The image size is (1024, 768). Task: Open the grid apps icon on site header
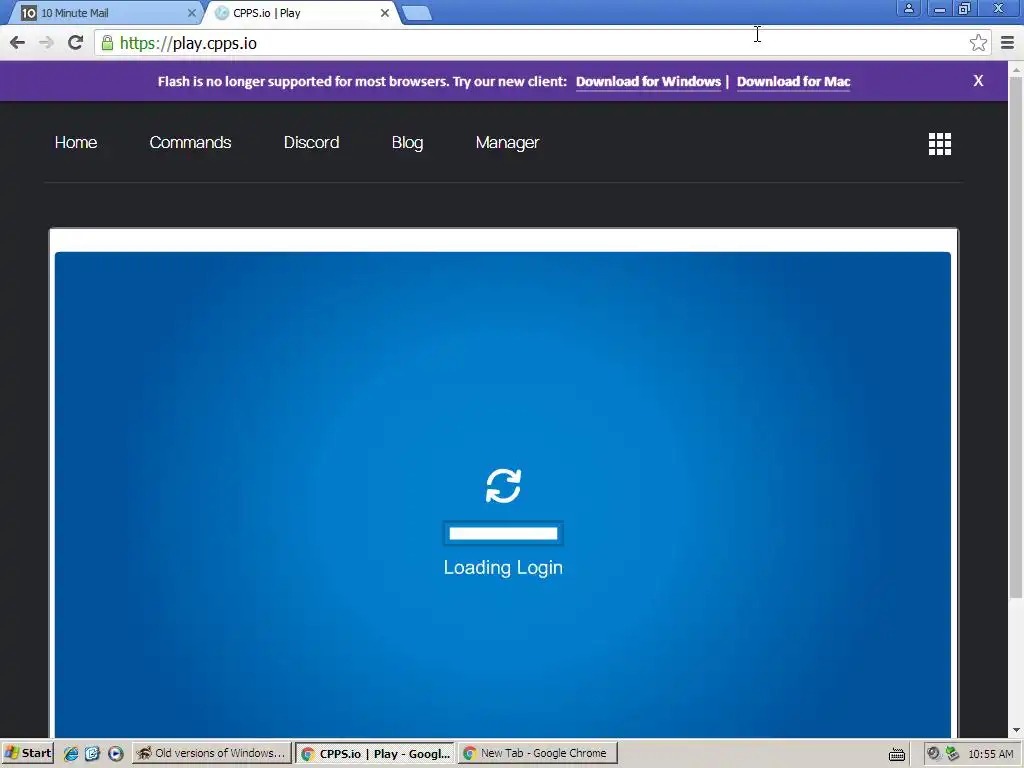pos(940,144)
